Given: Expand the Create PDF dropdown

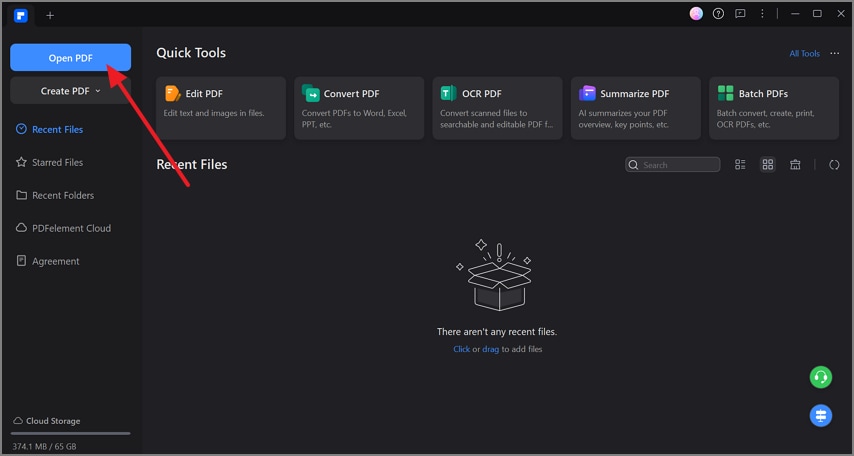Looking at the screenshot, I should [70, 91].
